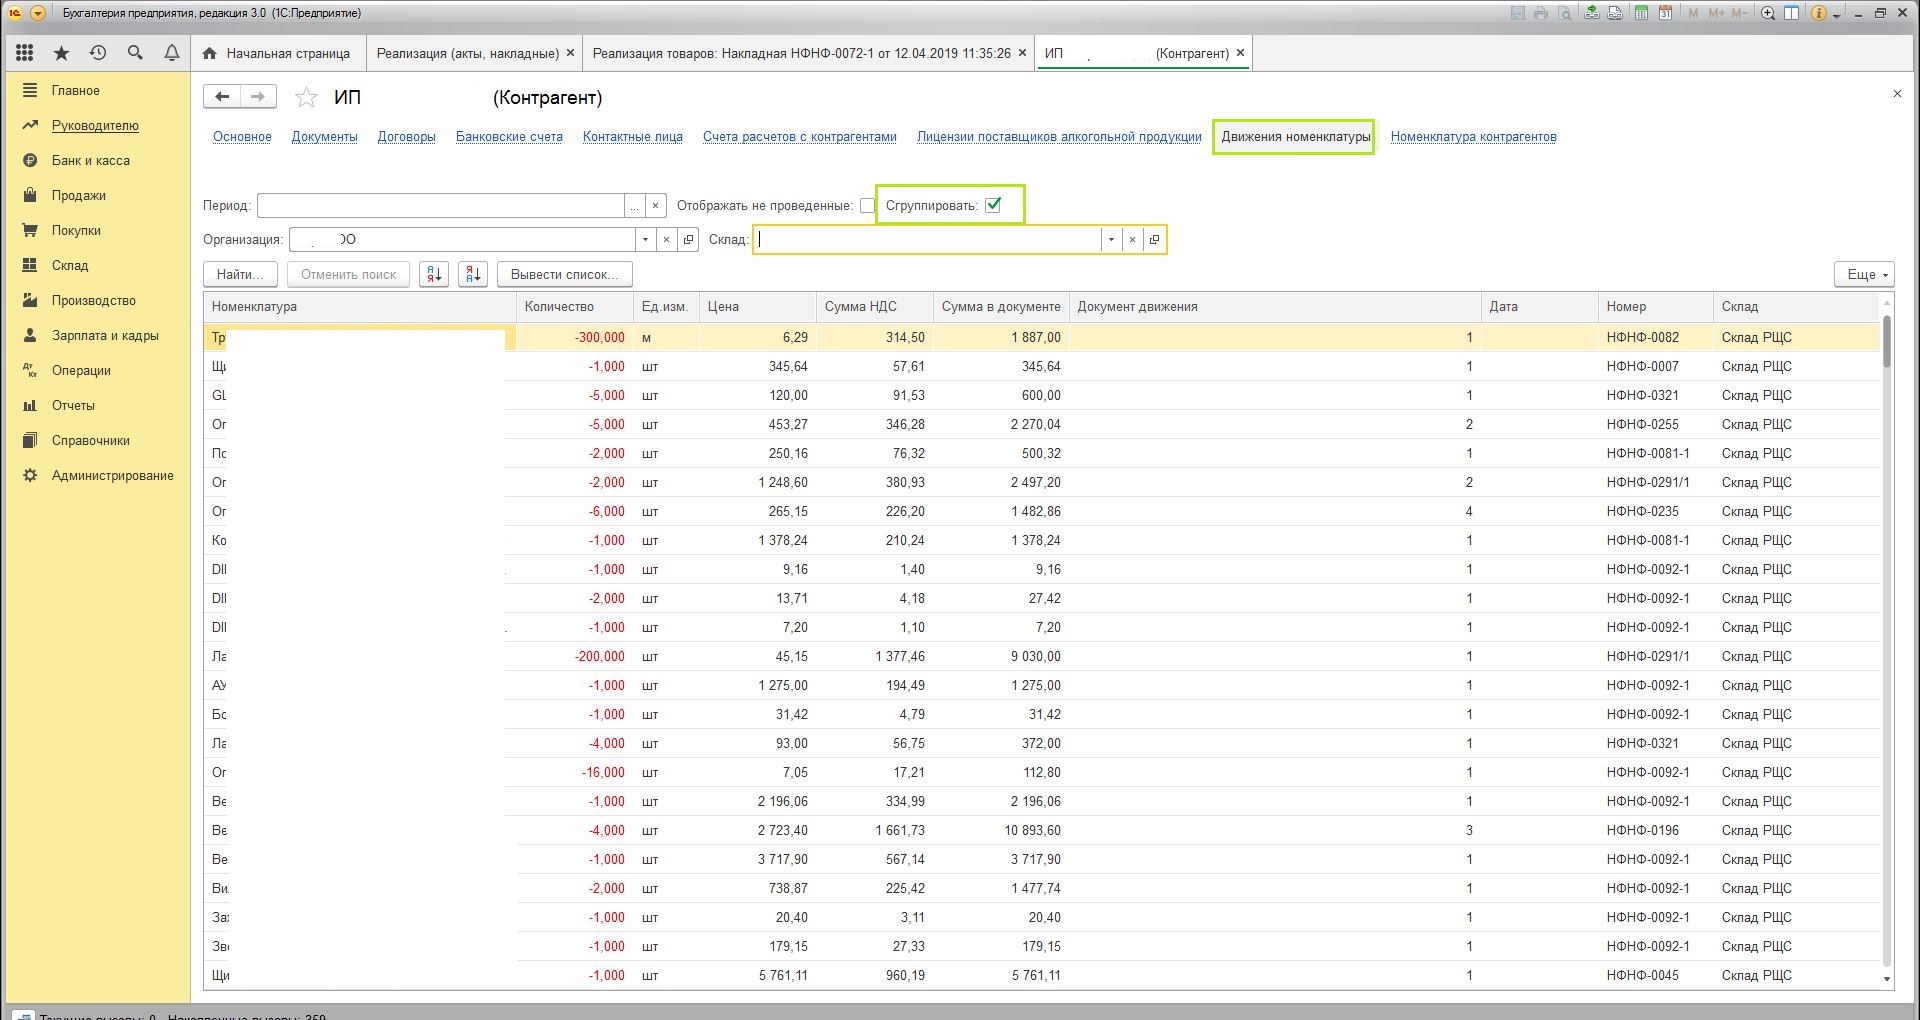Image resolution: width=1920 pixels, height=1020 pixels.
Task: Expand the Склад dropdown list
Action: 1111,240
